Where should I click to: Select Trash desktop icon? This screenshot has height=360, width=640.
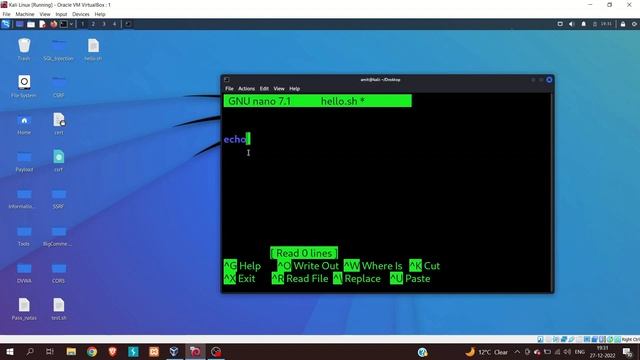pos(24,49)
